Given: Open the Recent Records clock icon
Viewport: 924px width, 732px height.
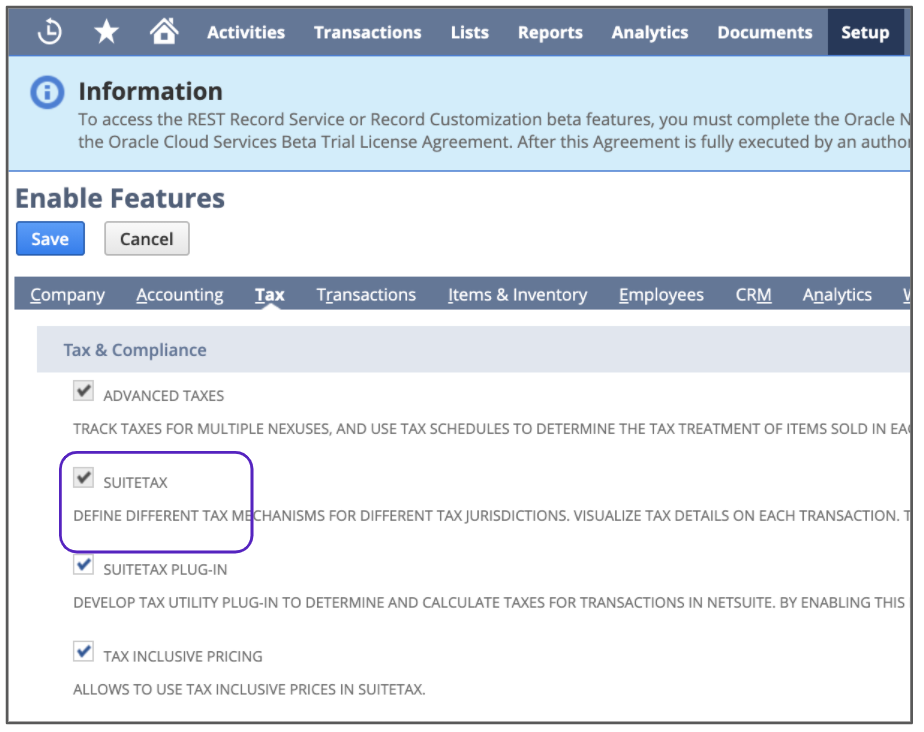Looking at the screenshot, I should coord(49,32).
